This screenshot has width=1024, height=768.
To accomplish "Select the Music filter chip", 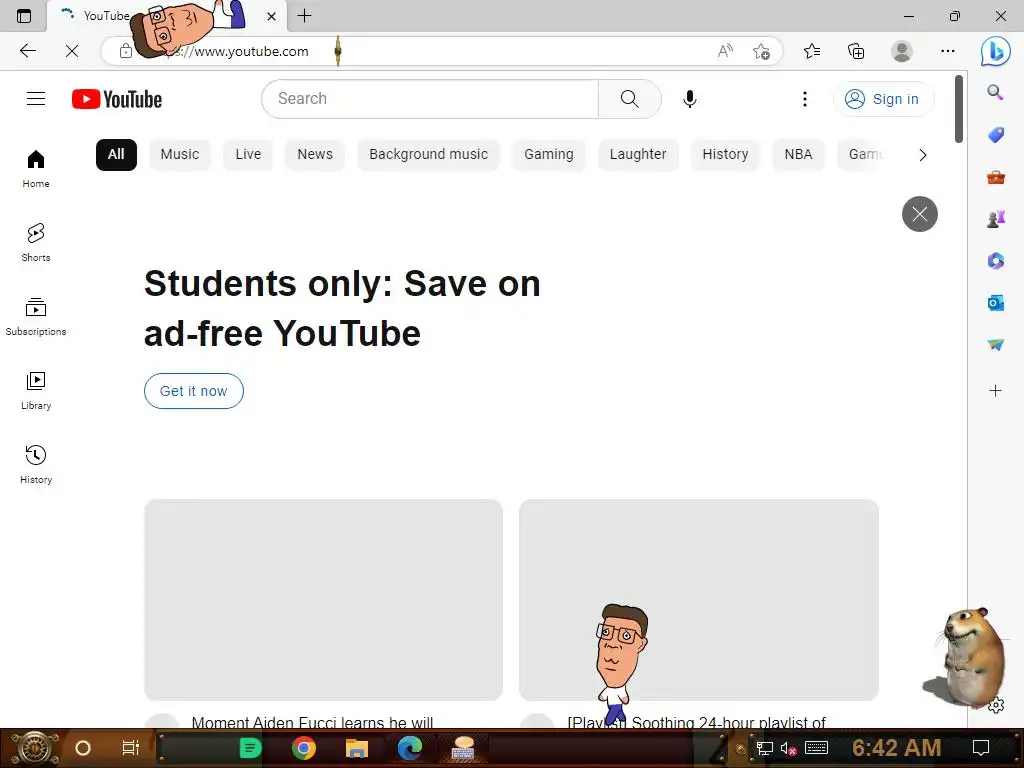I will pos(180,155).
